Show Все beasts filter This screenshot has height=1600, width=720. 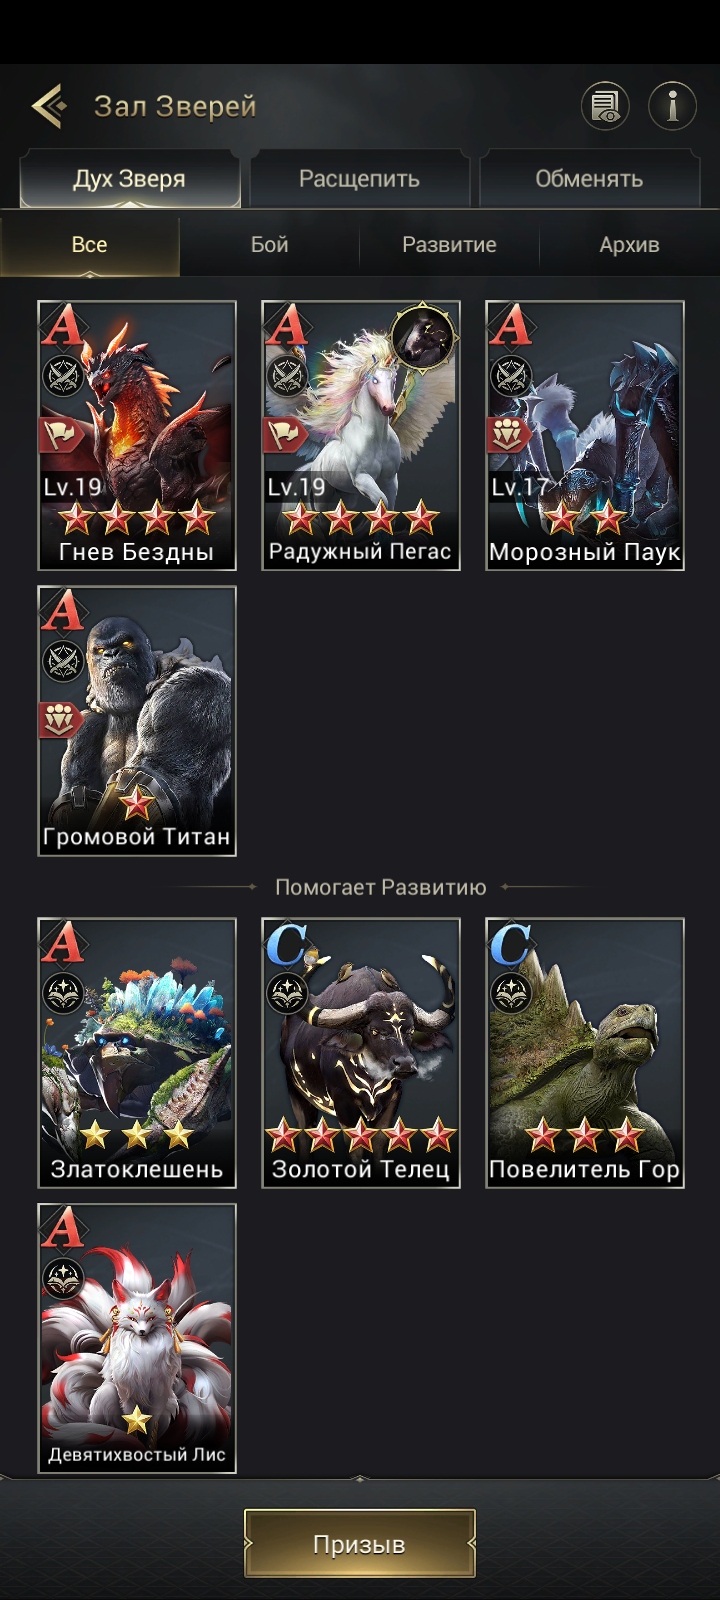coord(90,245)
